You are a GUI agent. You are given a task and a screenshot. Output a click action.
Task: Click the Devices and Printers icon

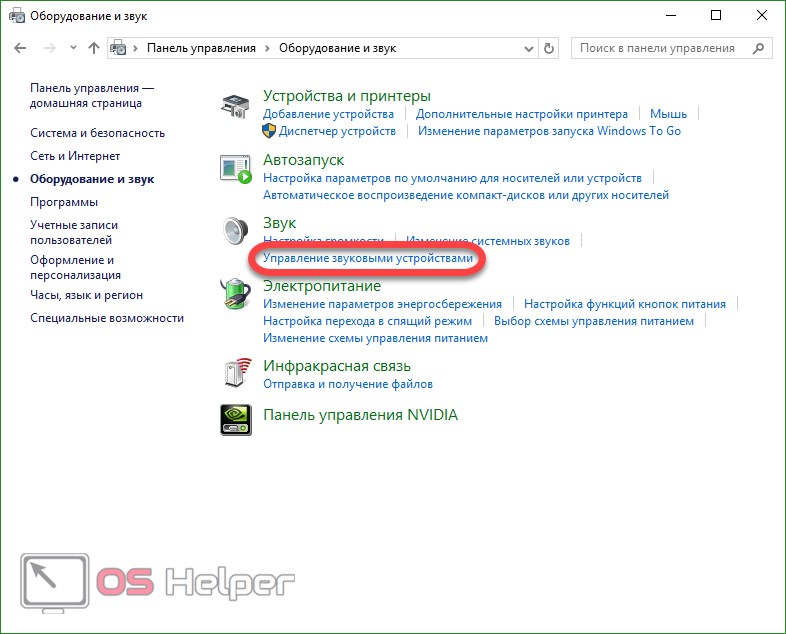pos(235,105)
